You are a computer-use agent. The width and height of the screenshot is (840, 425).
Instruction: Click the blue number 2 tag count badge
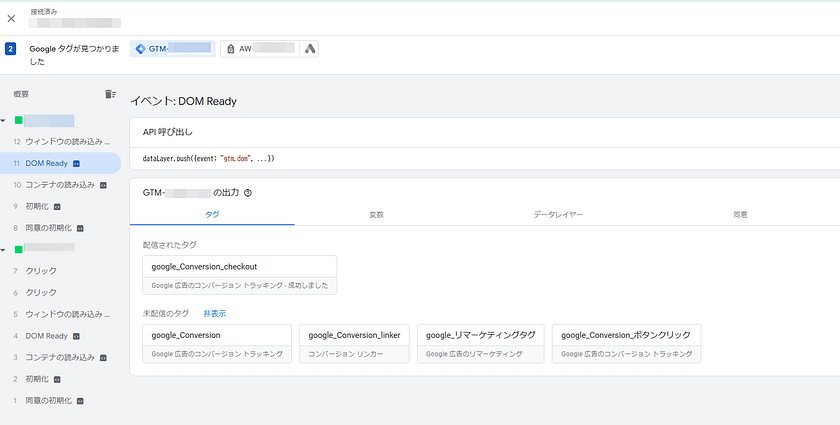pyautogui.click(x=11, y=48)
